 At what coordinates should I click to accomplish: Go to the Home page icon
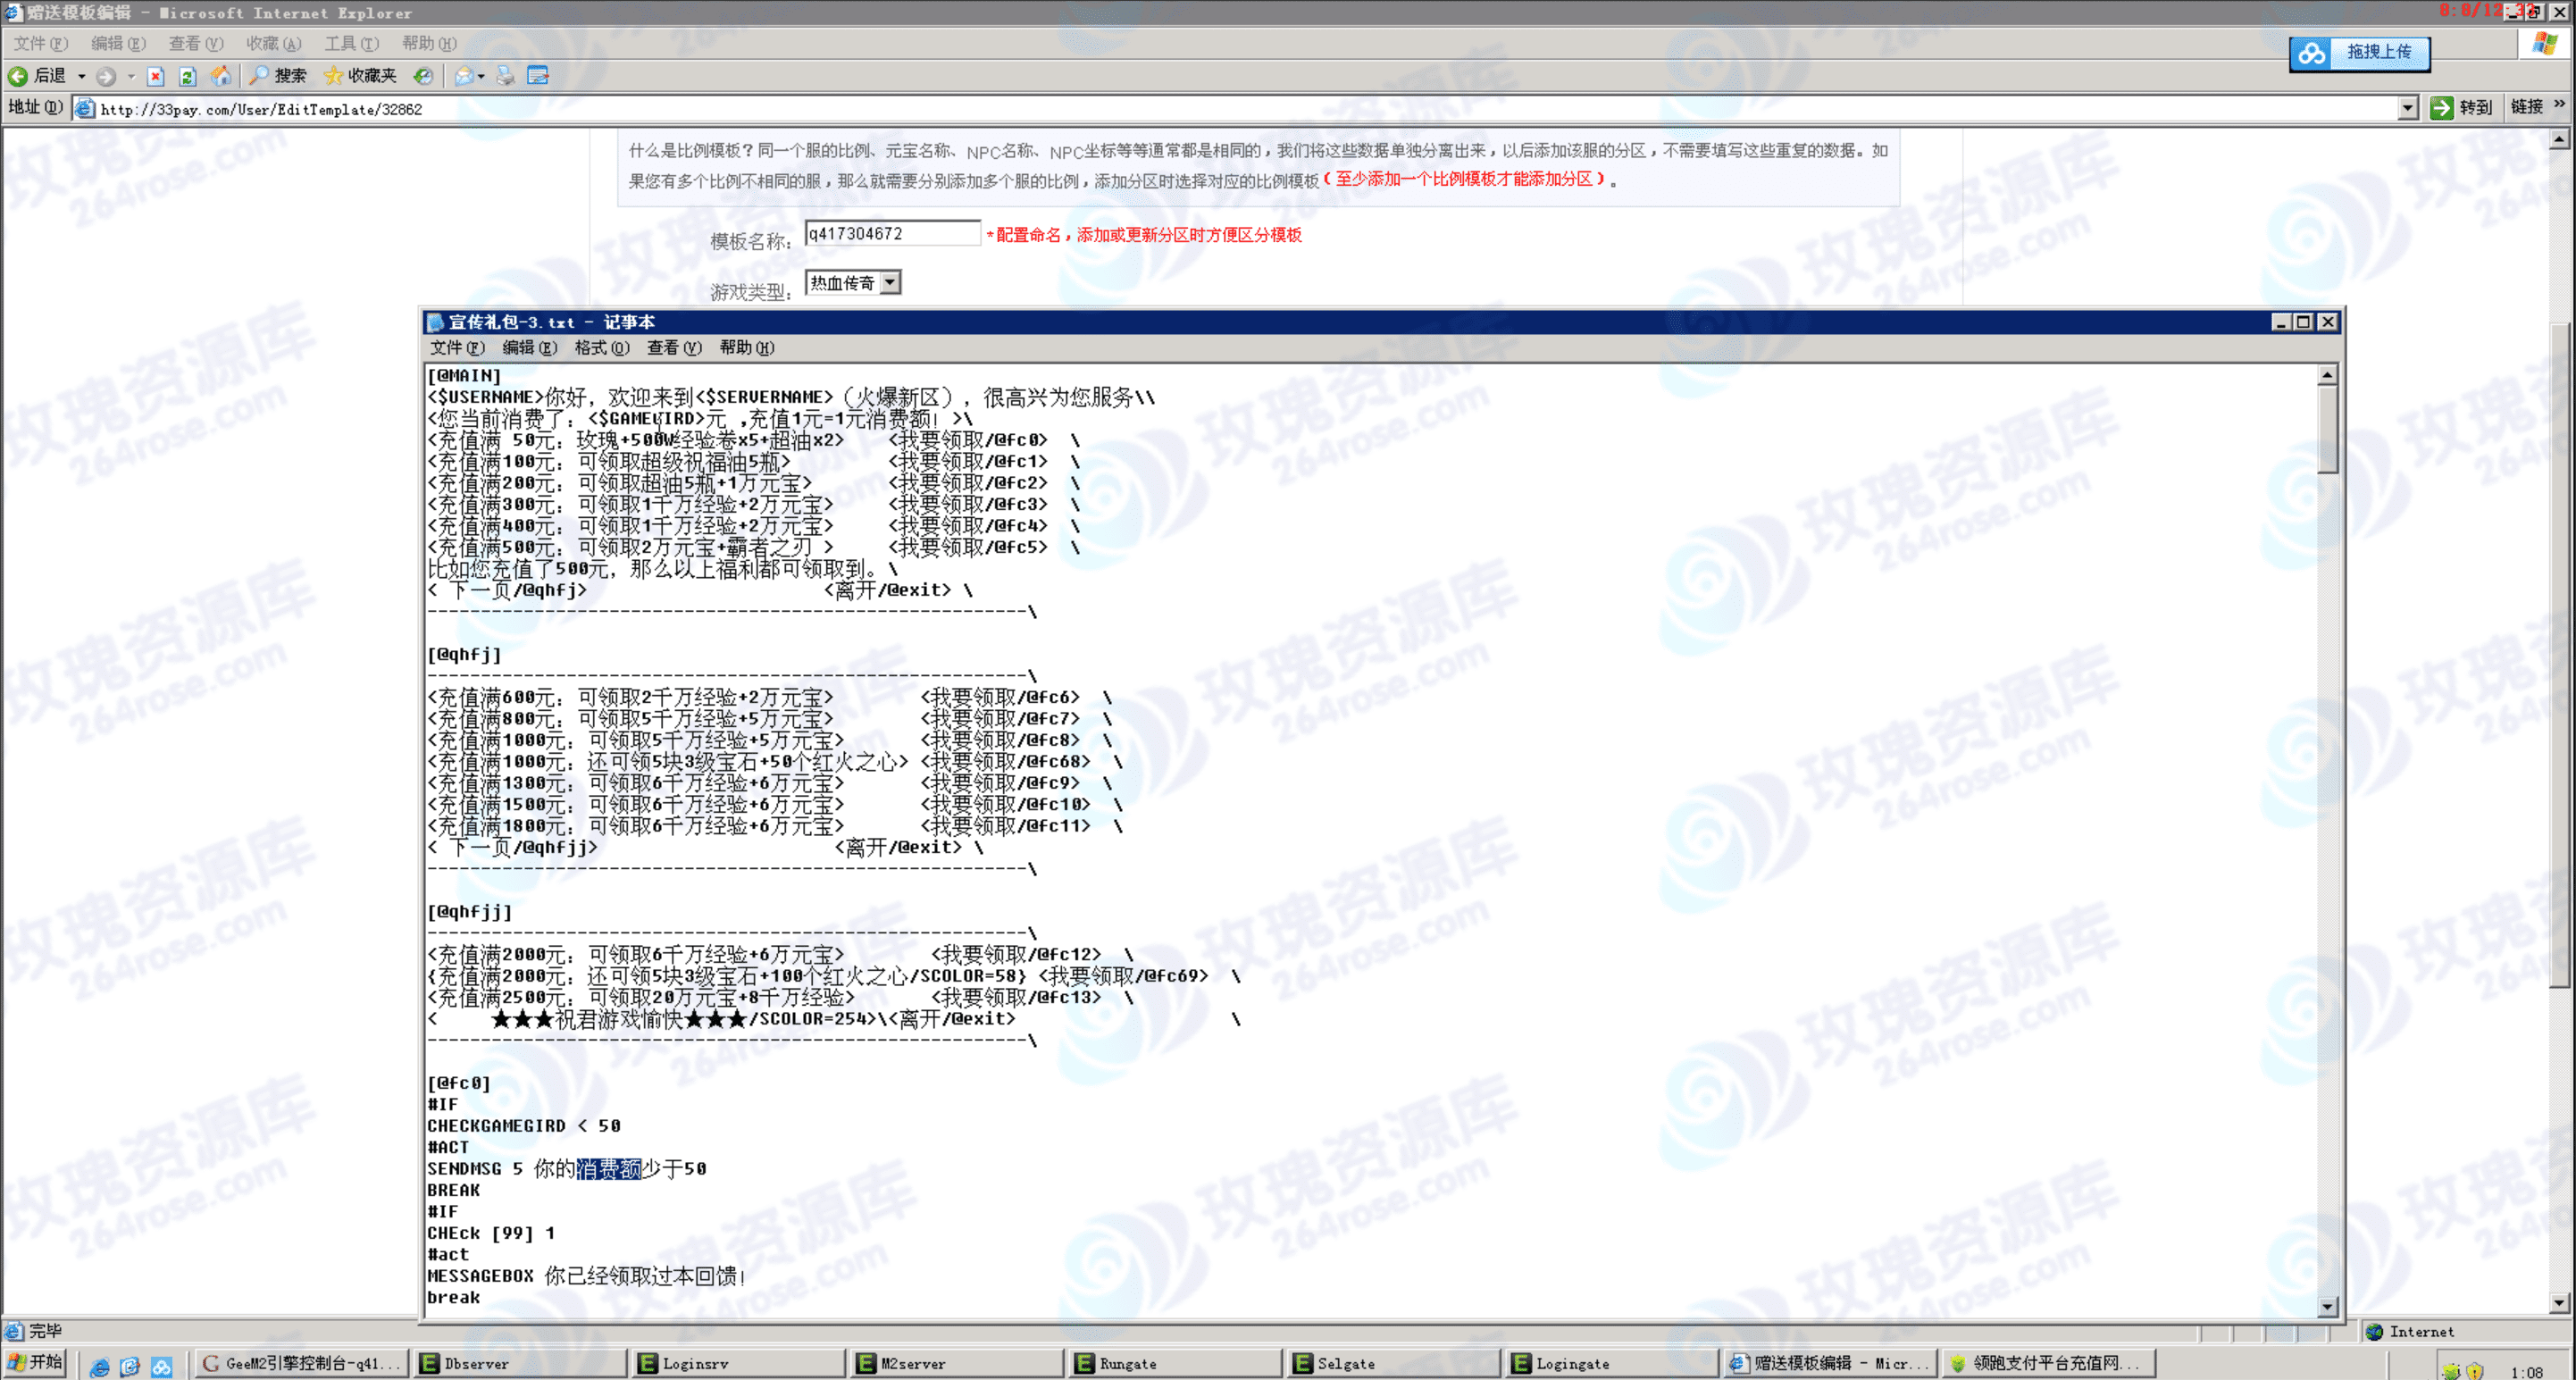point(221,76)
